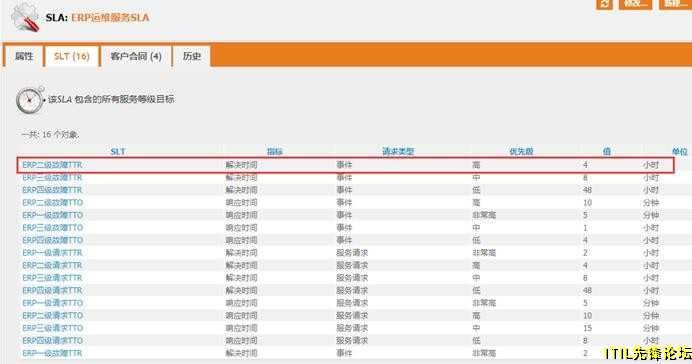Sort by the 单位 column header
The image size is (692, 364).
click(680, 152)
